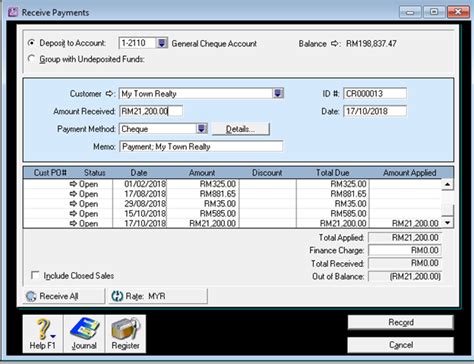Screen dimensions: 474x364
Task: Click the ID # field CR000013
Action: coord(375,93)
